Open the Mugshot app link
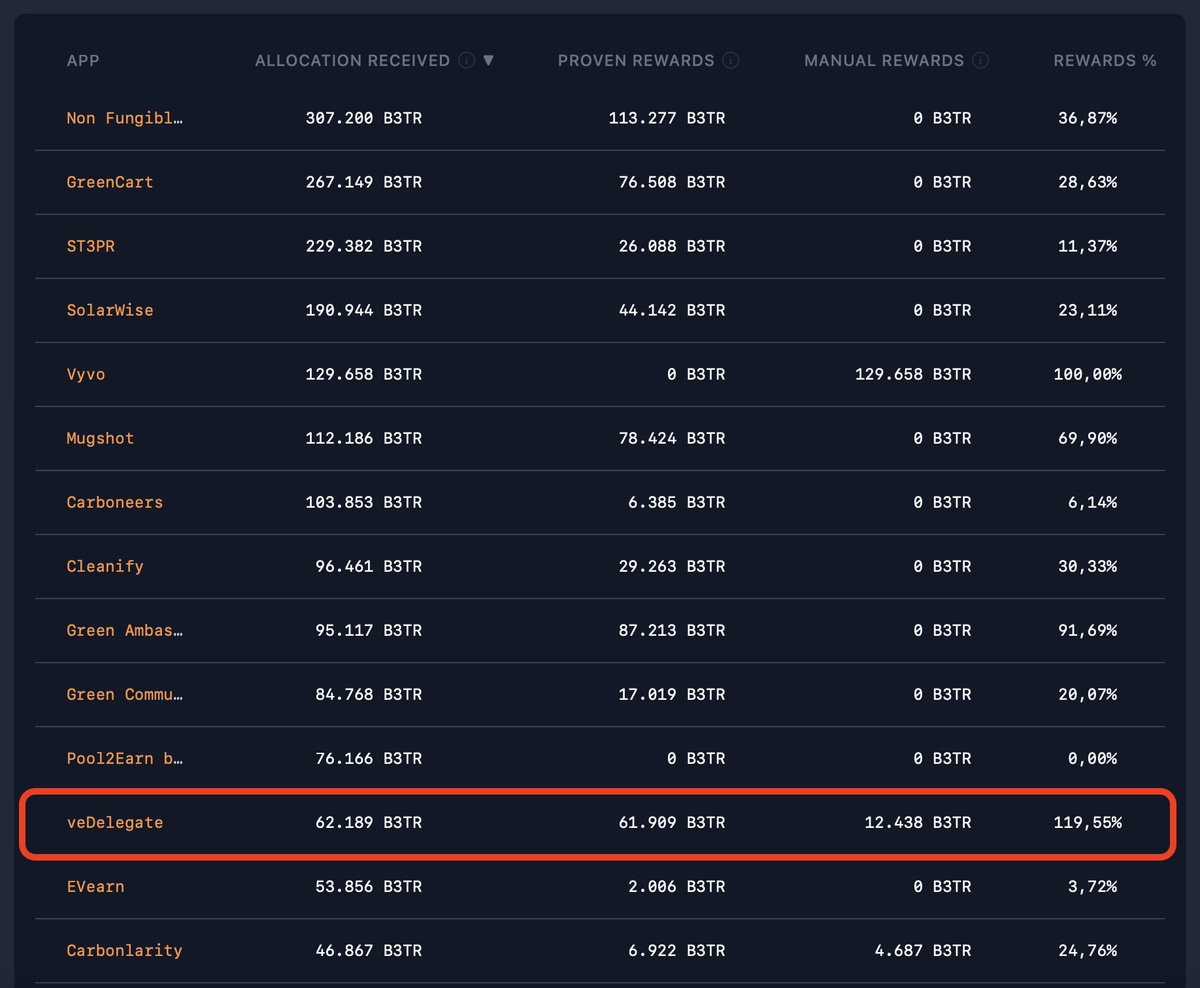 pos(100,438)
